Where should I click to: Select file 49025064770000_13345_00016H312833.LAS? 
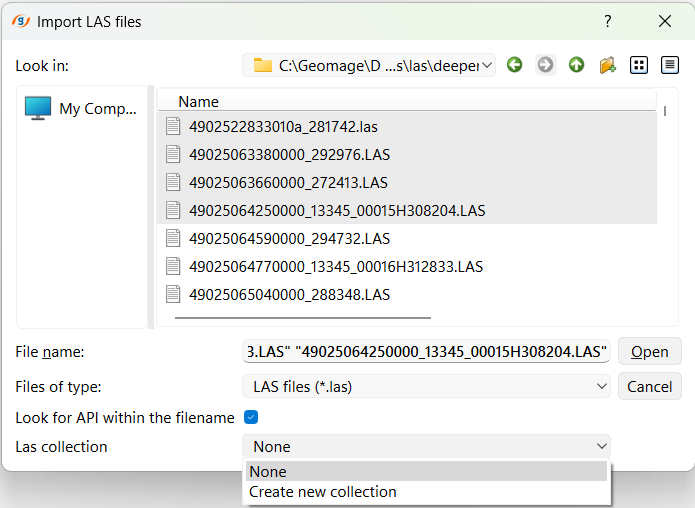[x=407, y=266]
